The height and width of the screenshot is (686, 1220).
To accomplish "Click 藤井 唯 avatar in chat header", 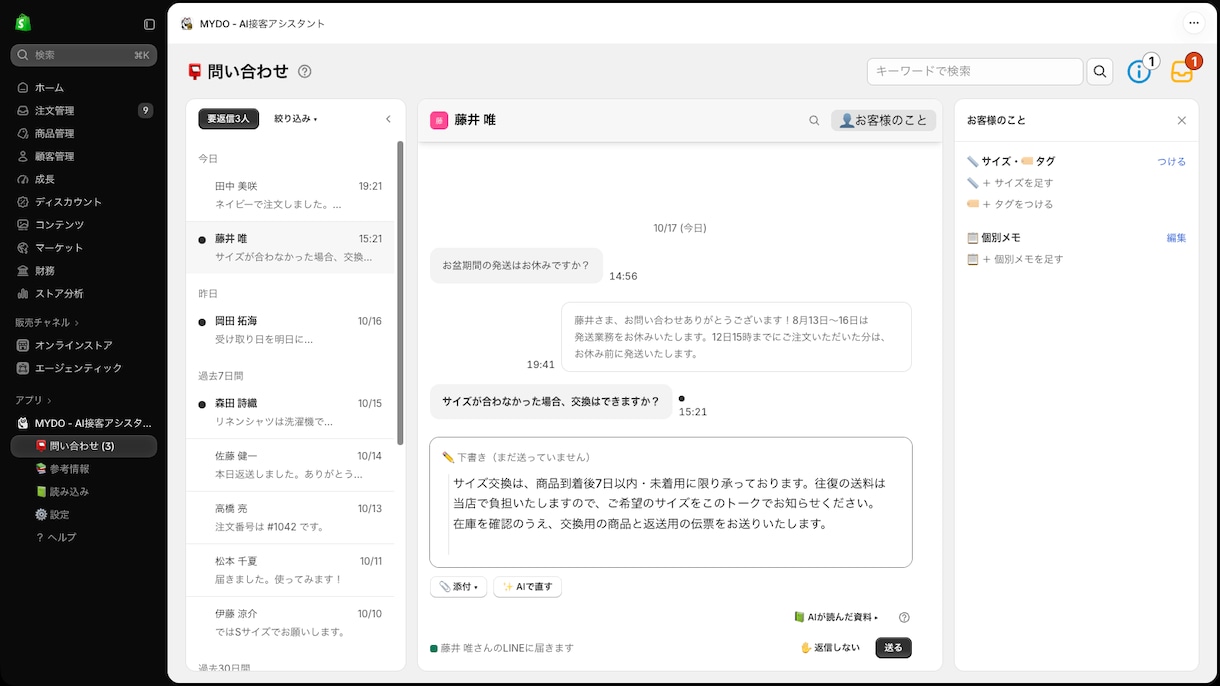I will 439,120.
